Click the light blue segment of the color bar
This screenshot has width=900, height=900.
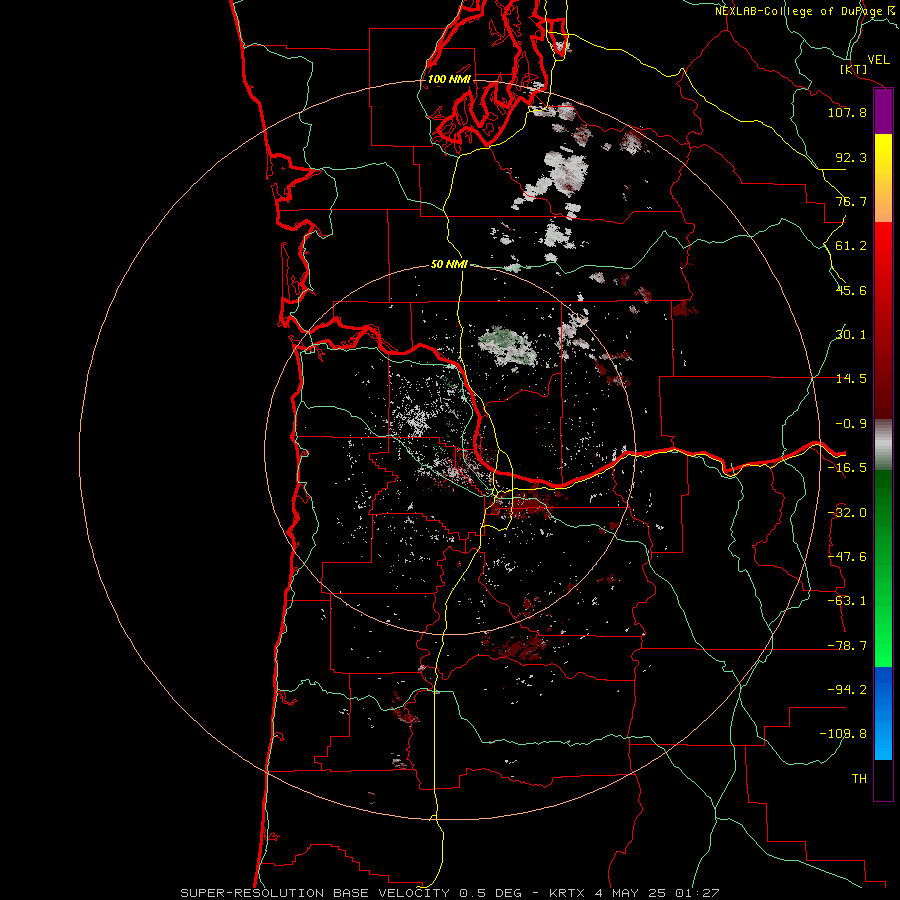(x=883, y=738)
